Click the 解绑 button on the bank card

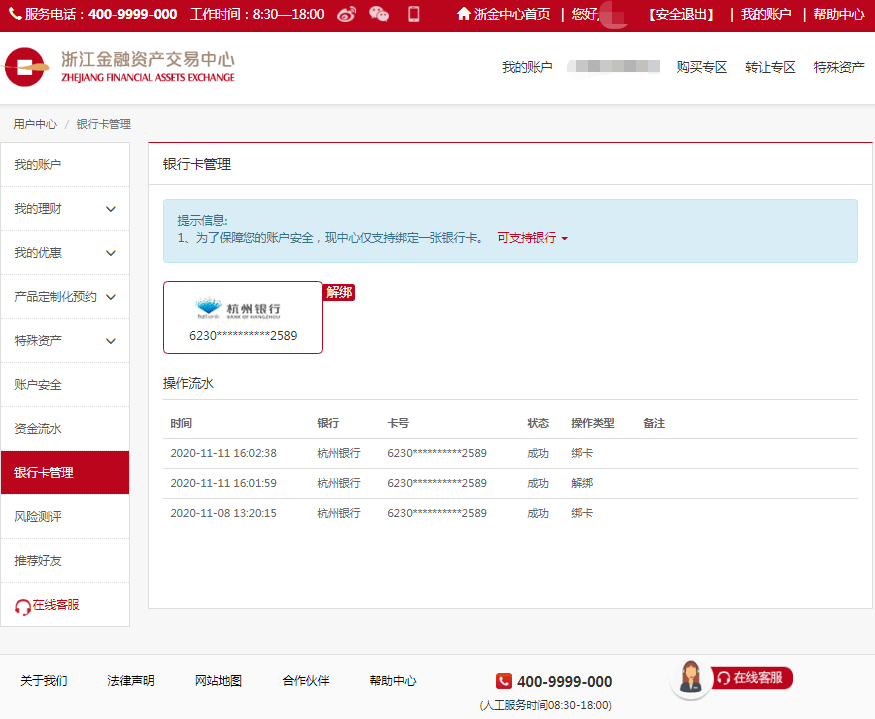[x=339, y=293]
